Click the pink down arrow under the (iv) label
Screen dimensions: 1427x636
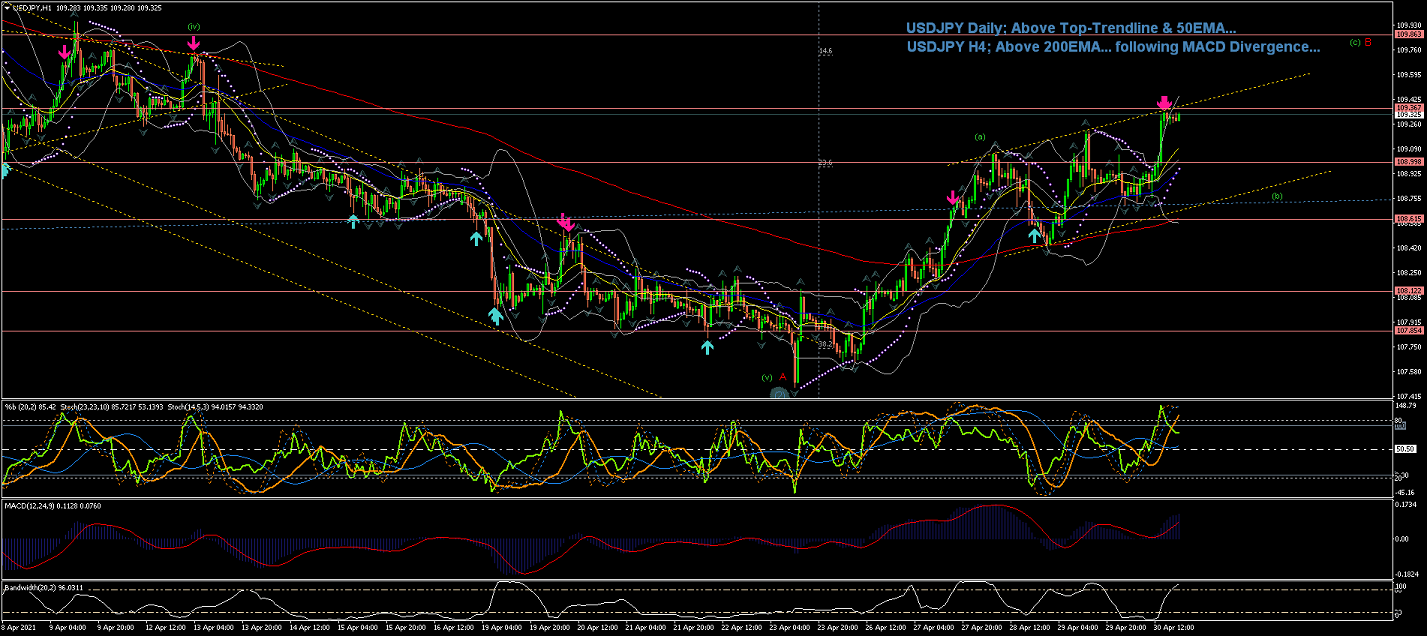[194, 43]
